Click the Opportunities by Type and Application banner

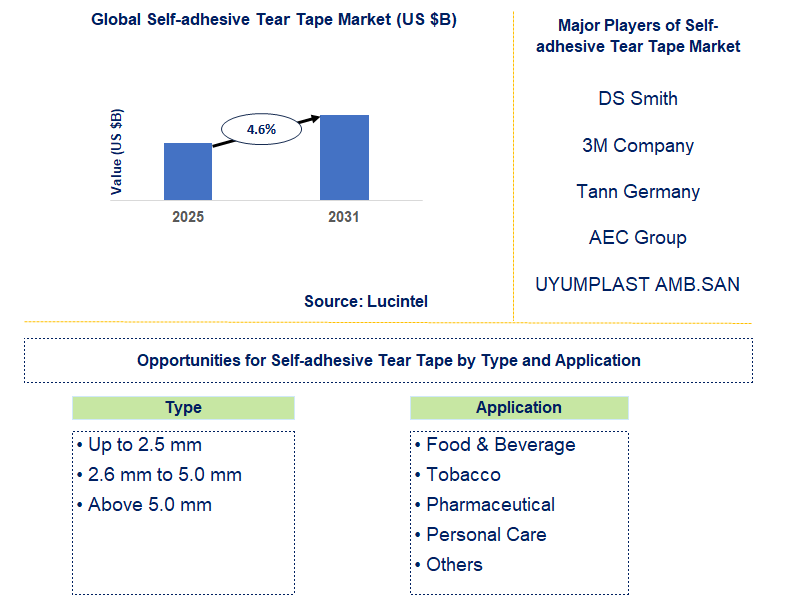tap(388, 361)
